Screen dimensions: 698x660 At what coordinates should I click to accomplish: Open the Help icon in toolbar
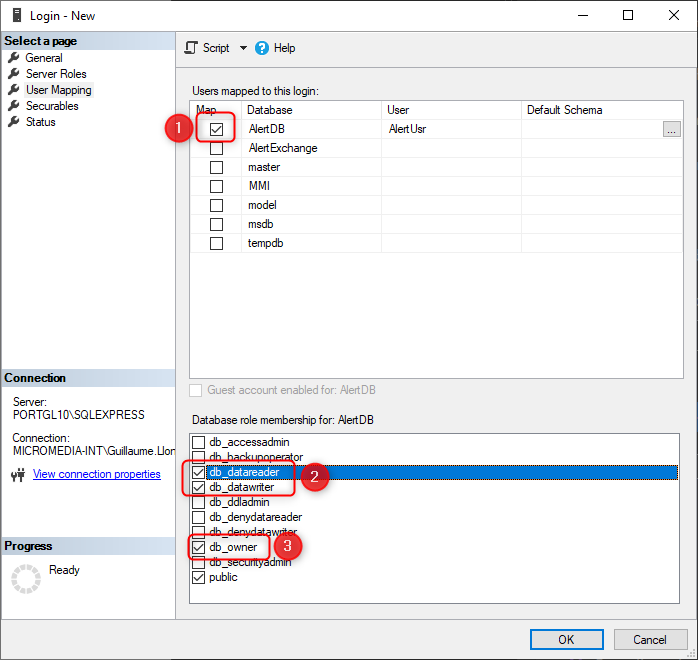263,48
